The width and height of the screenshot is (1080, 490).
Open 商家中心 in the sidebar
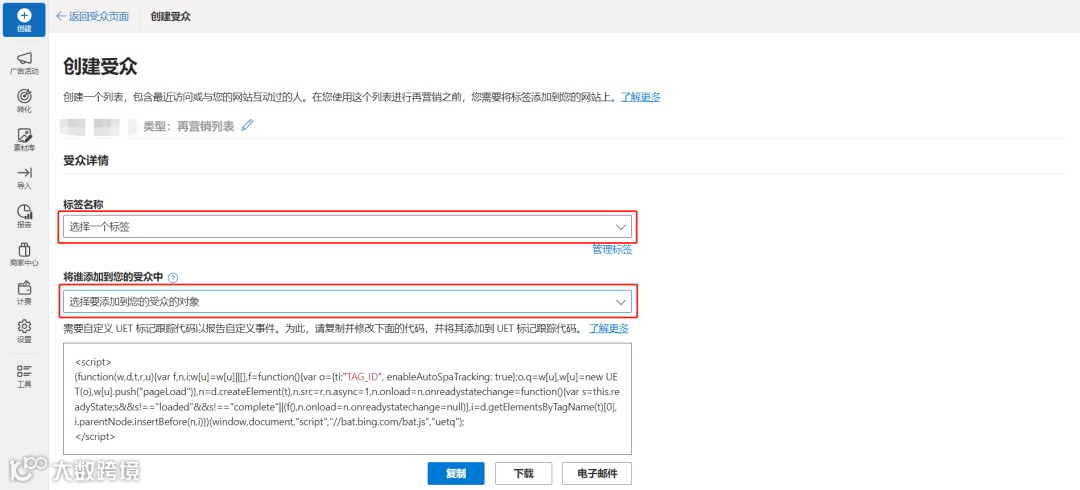pos(24,254)
